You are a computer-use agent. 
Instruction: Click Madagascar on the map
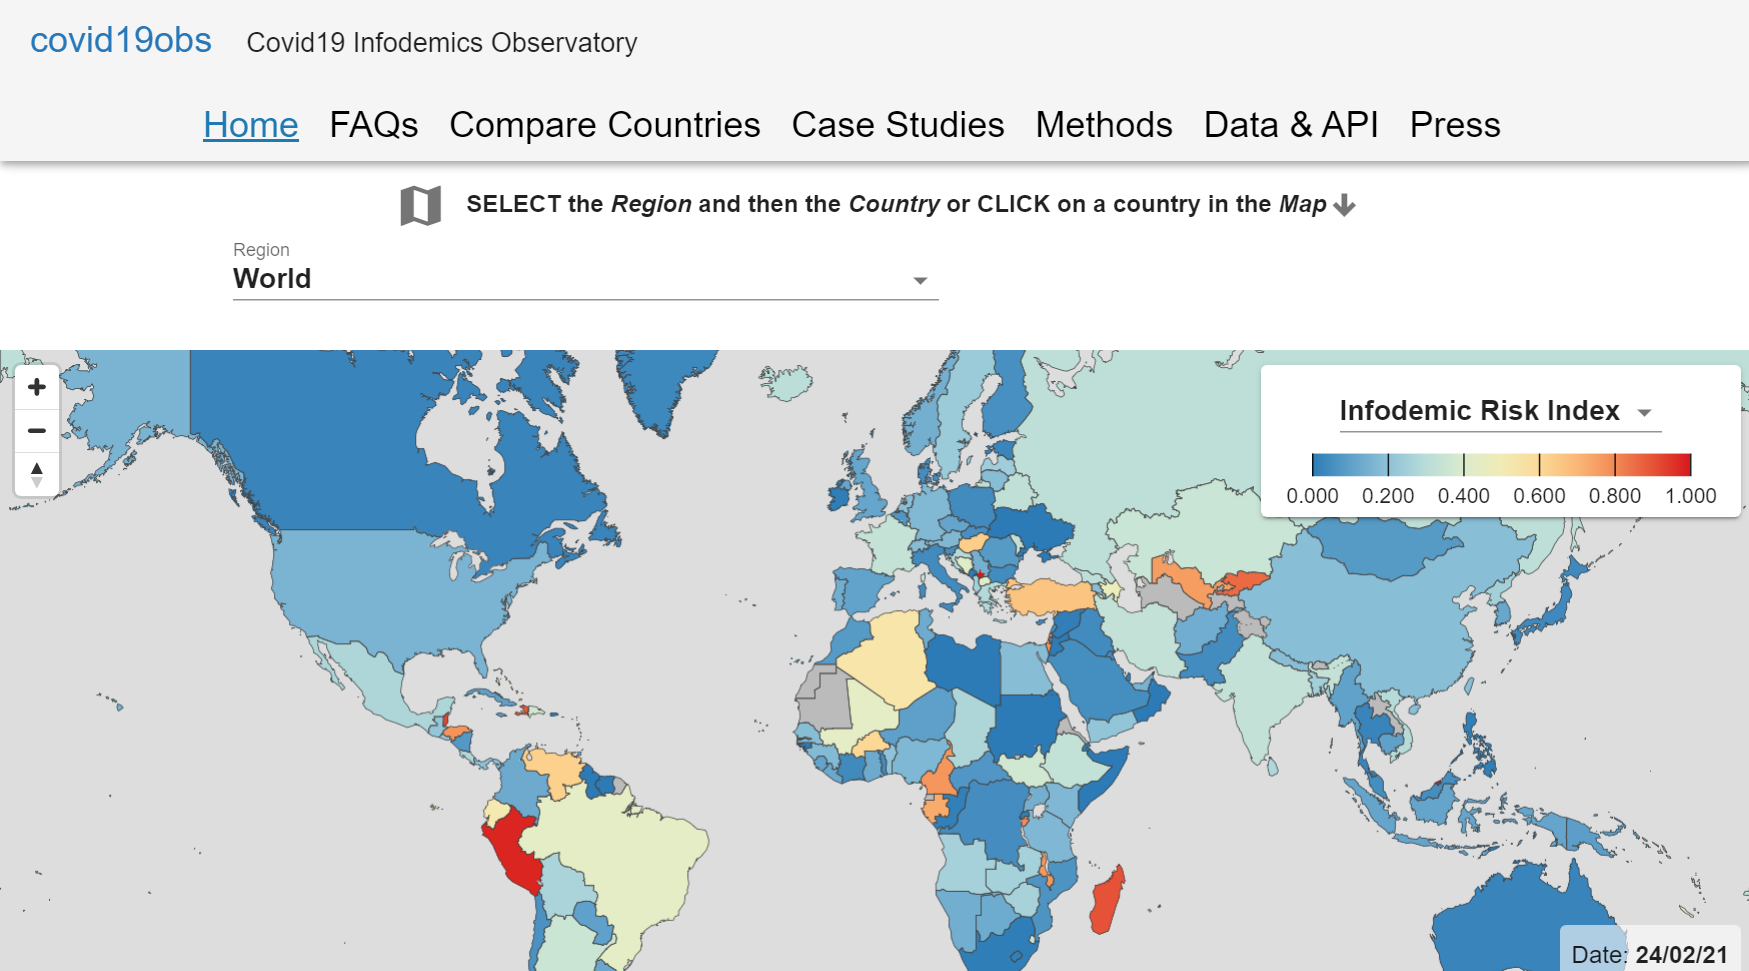tap(1108, 900)
